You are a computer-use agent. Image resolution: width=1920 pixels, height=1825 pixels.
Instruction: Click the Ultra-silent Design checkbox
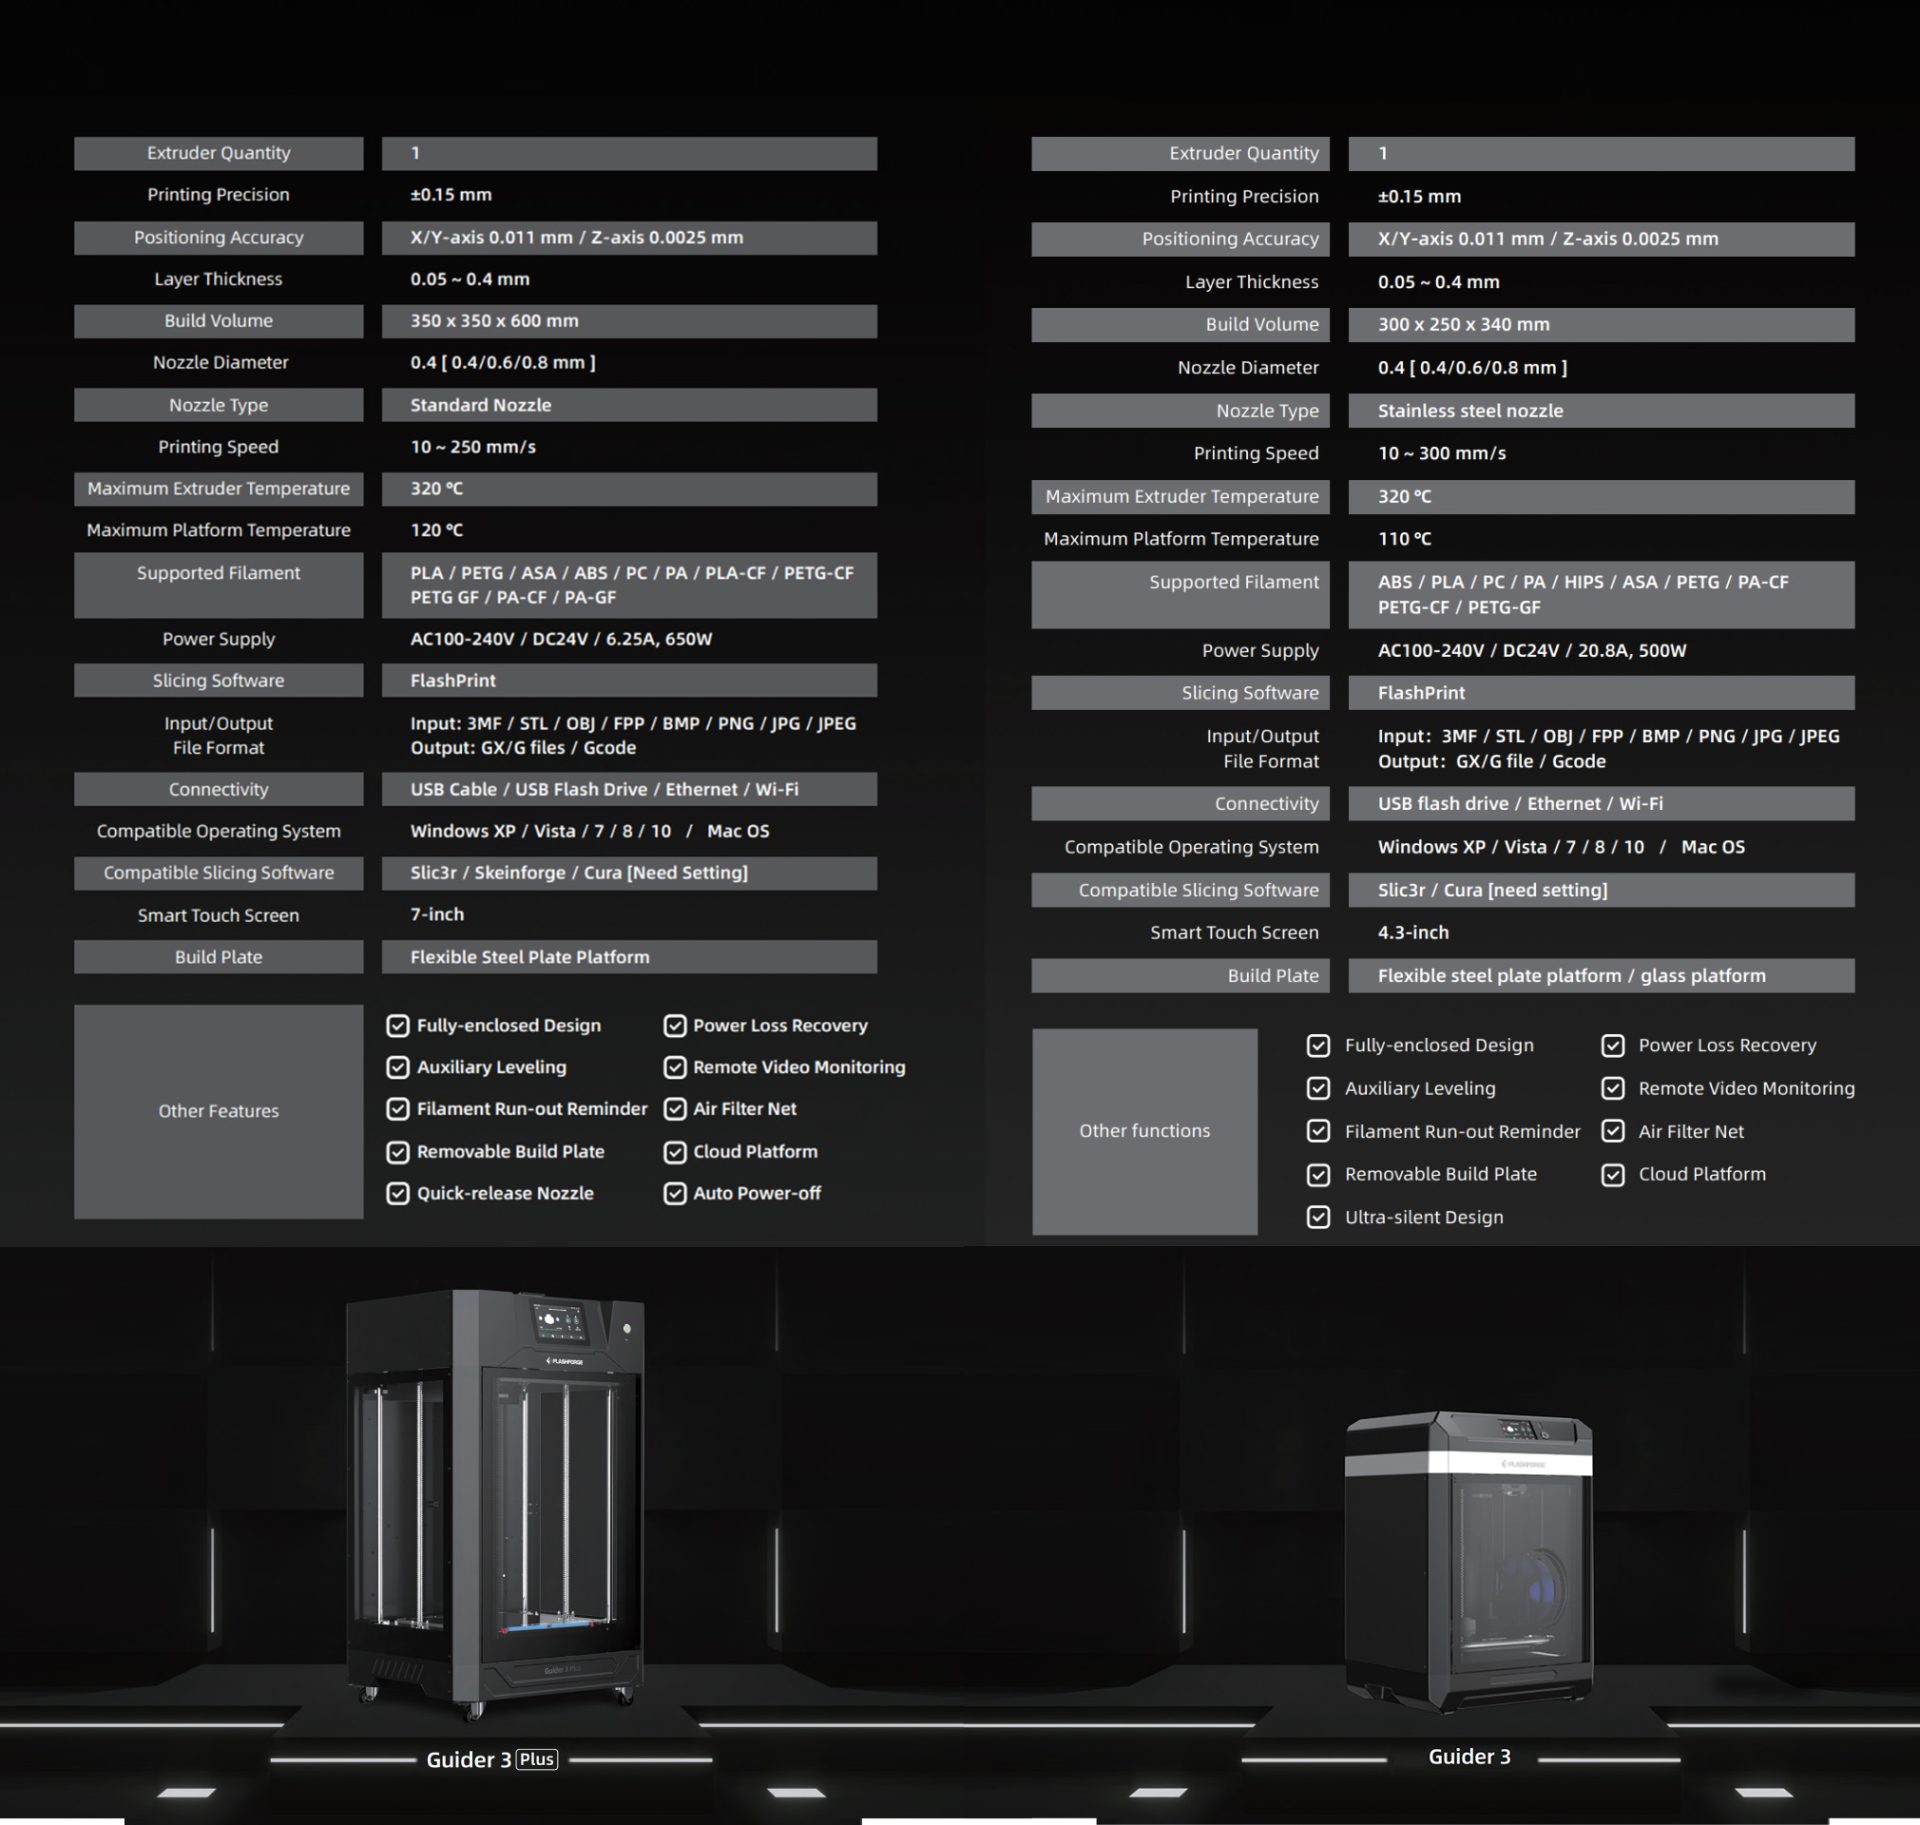[1319, 1217]
